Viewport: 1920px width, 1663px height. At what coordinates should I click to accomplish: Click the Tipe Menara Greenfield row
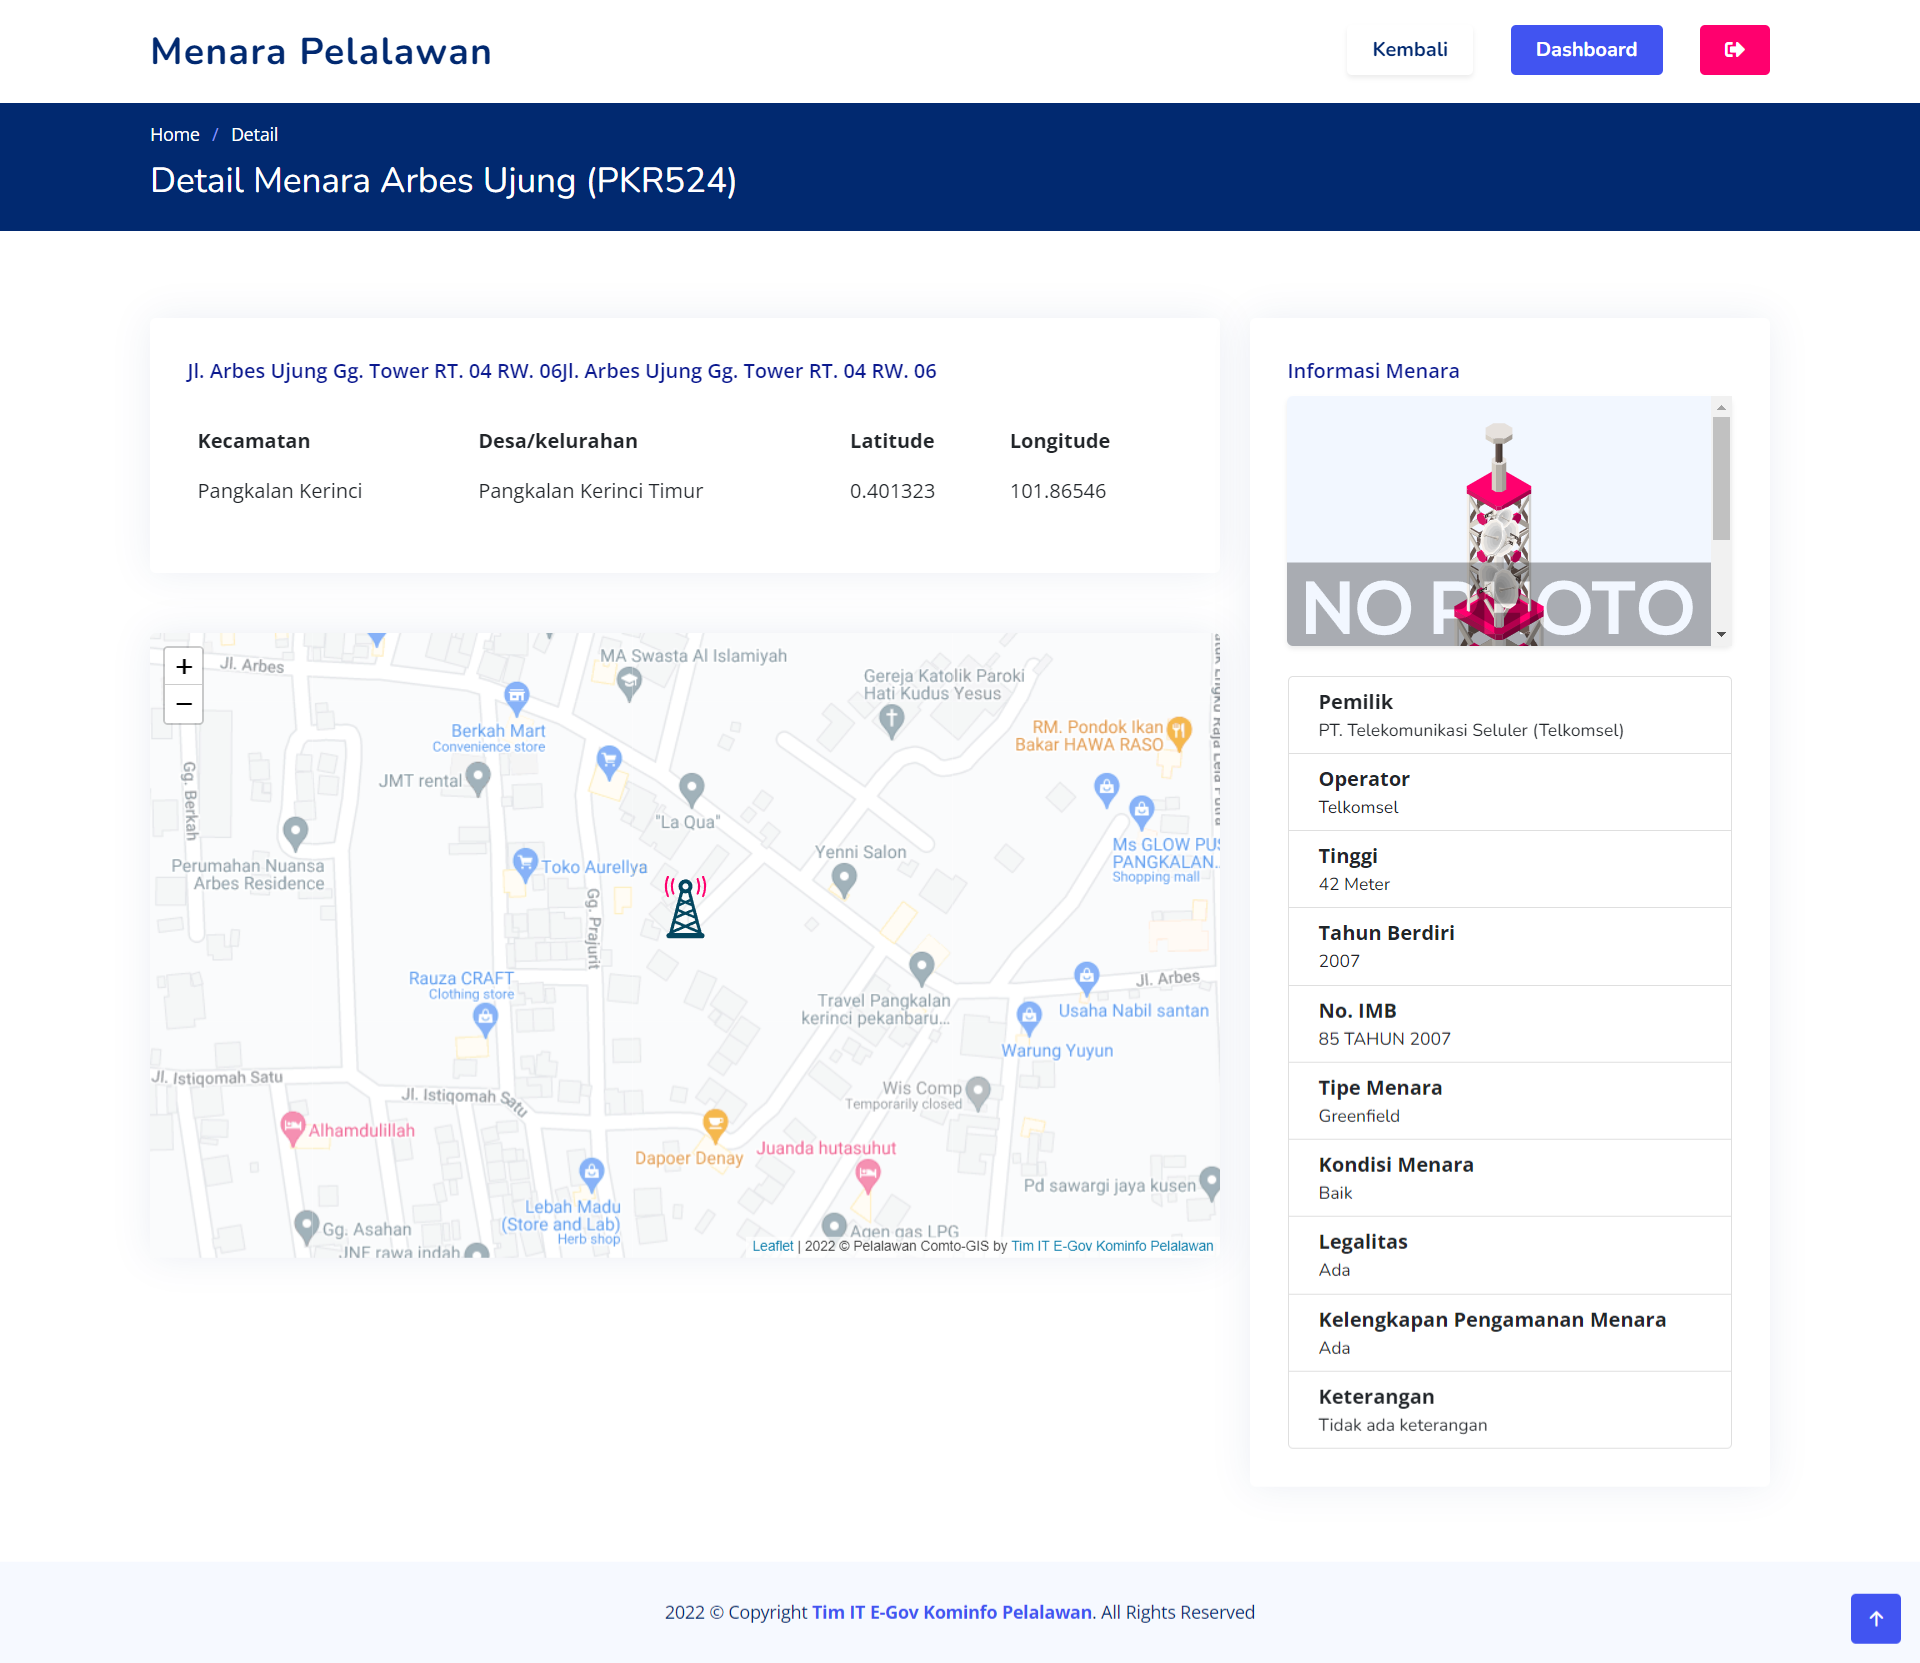click(x=1509, y=1101)
